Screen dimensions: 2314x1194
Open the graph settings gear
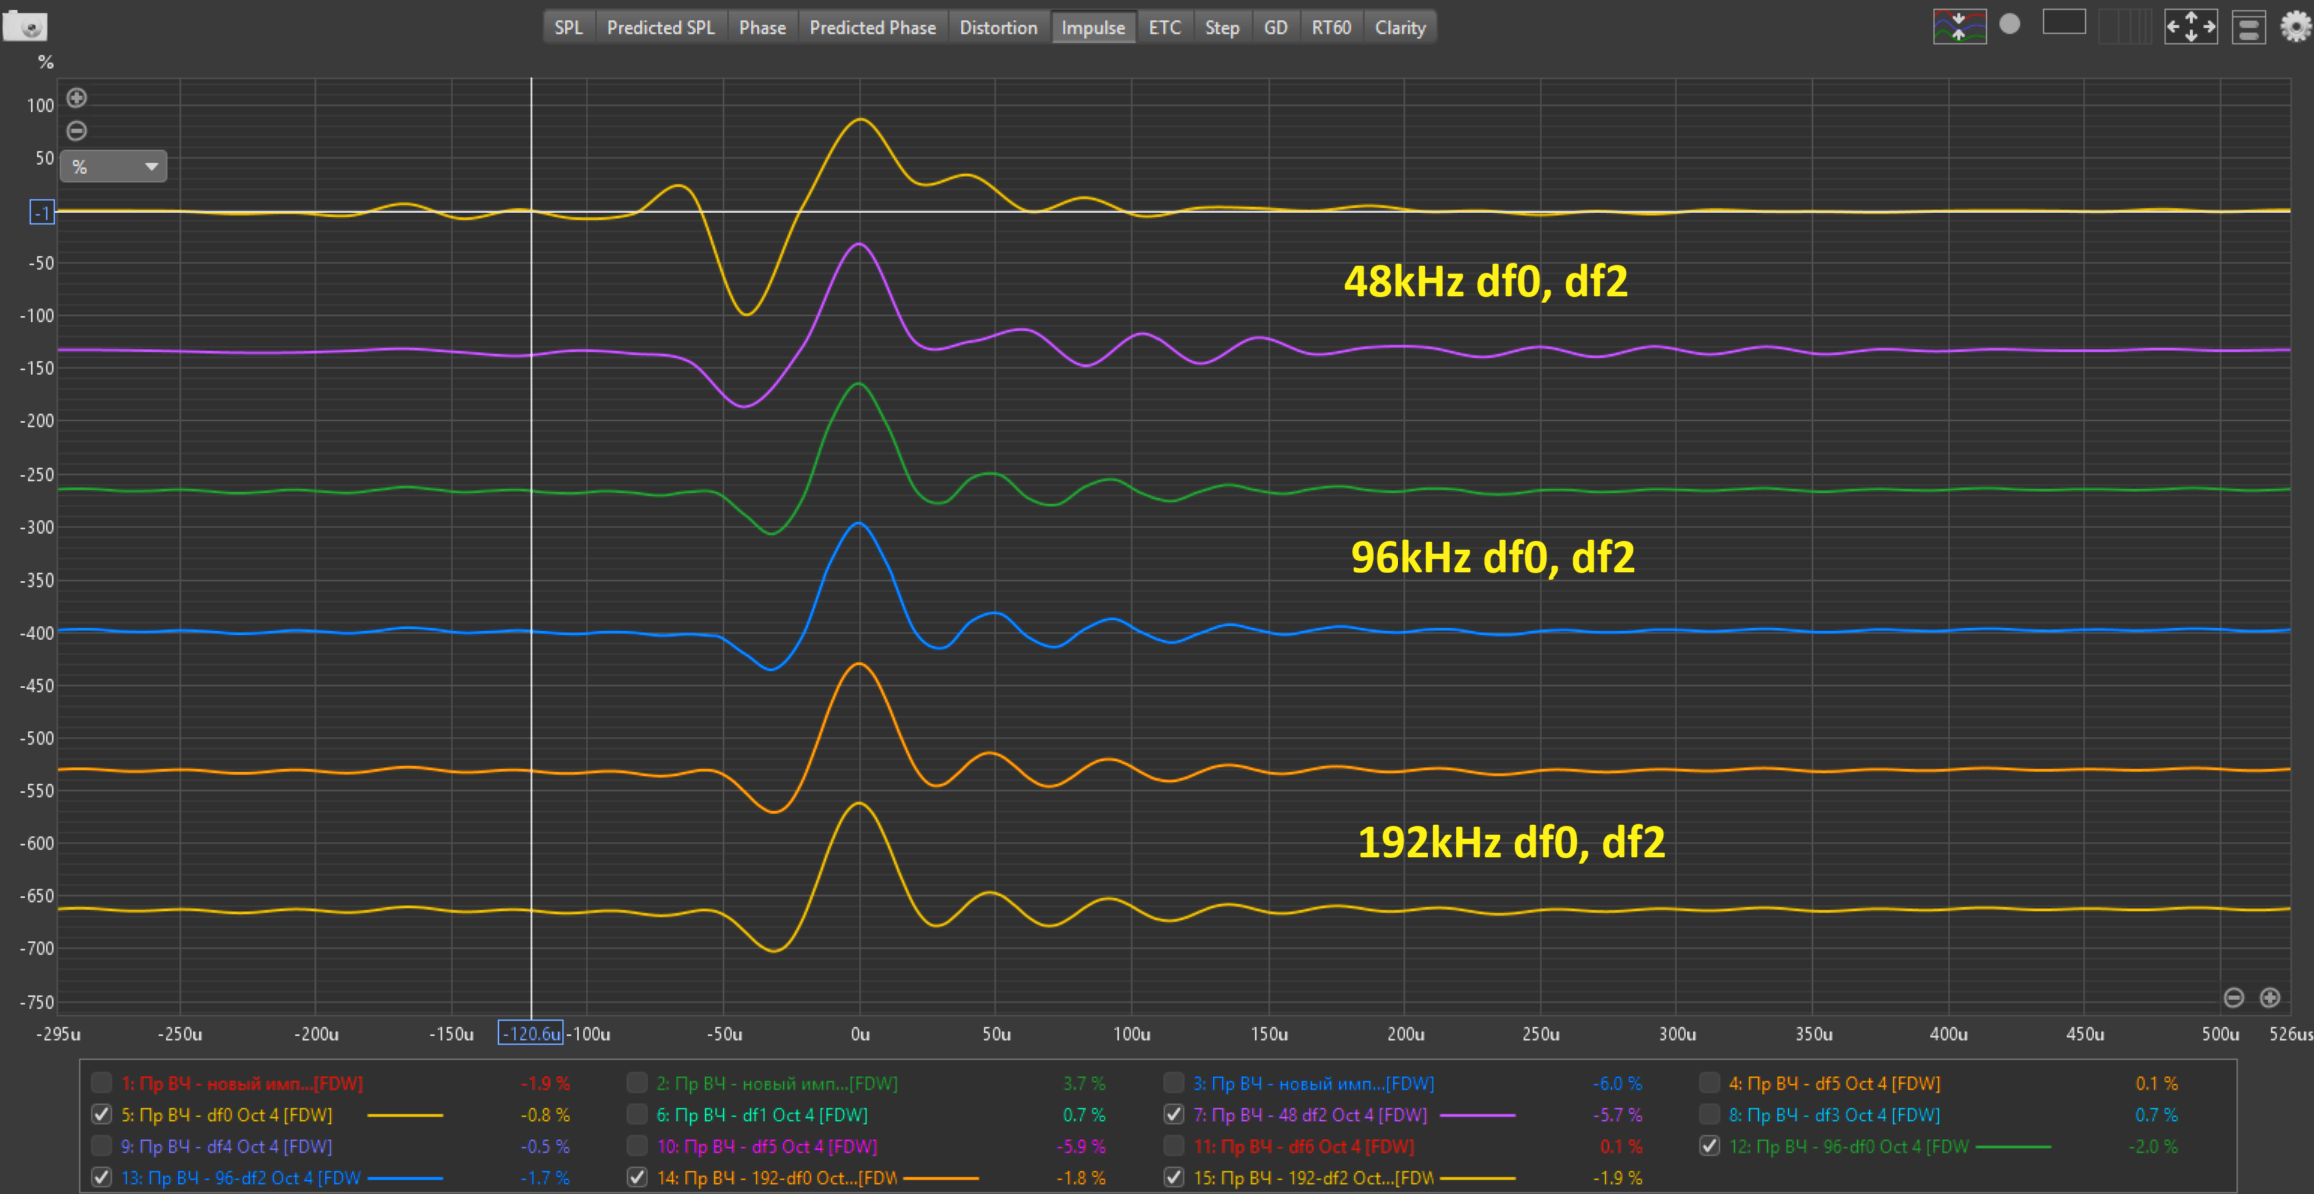(2295, 26)
